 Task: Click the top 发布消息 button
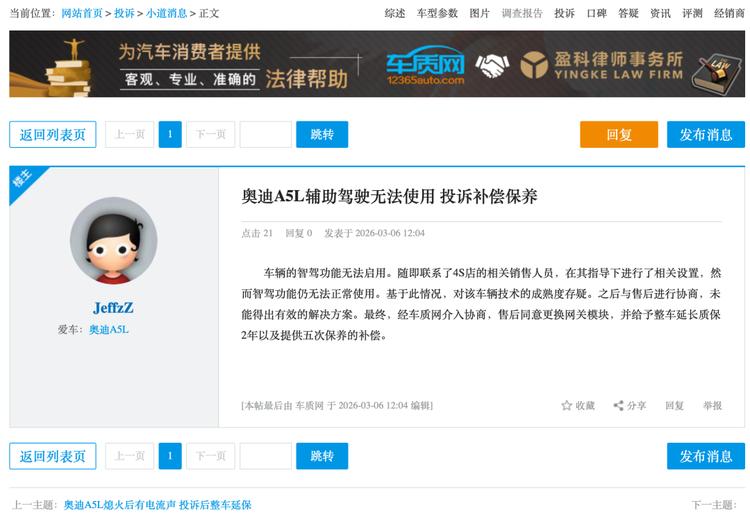point(705,134)
